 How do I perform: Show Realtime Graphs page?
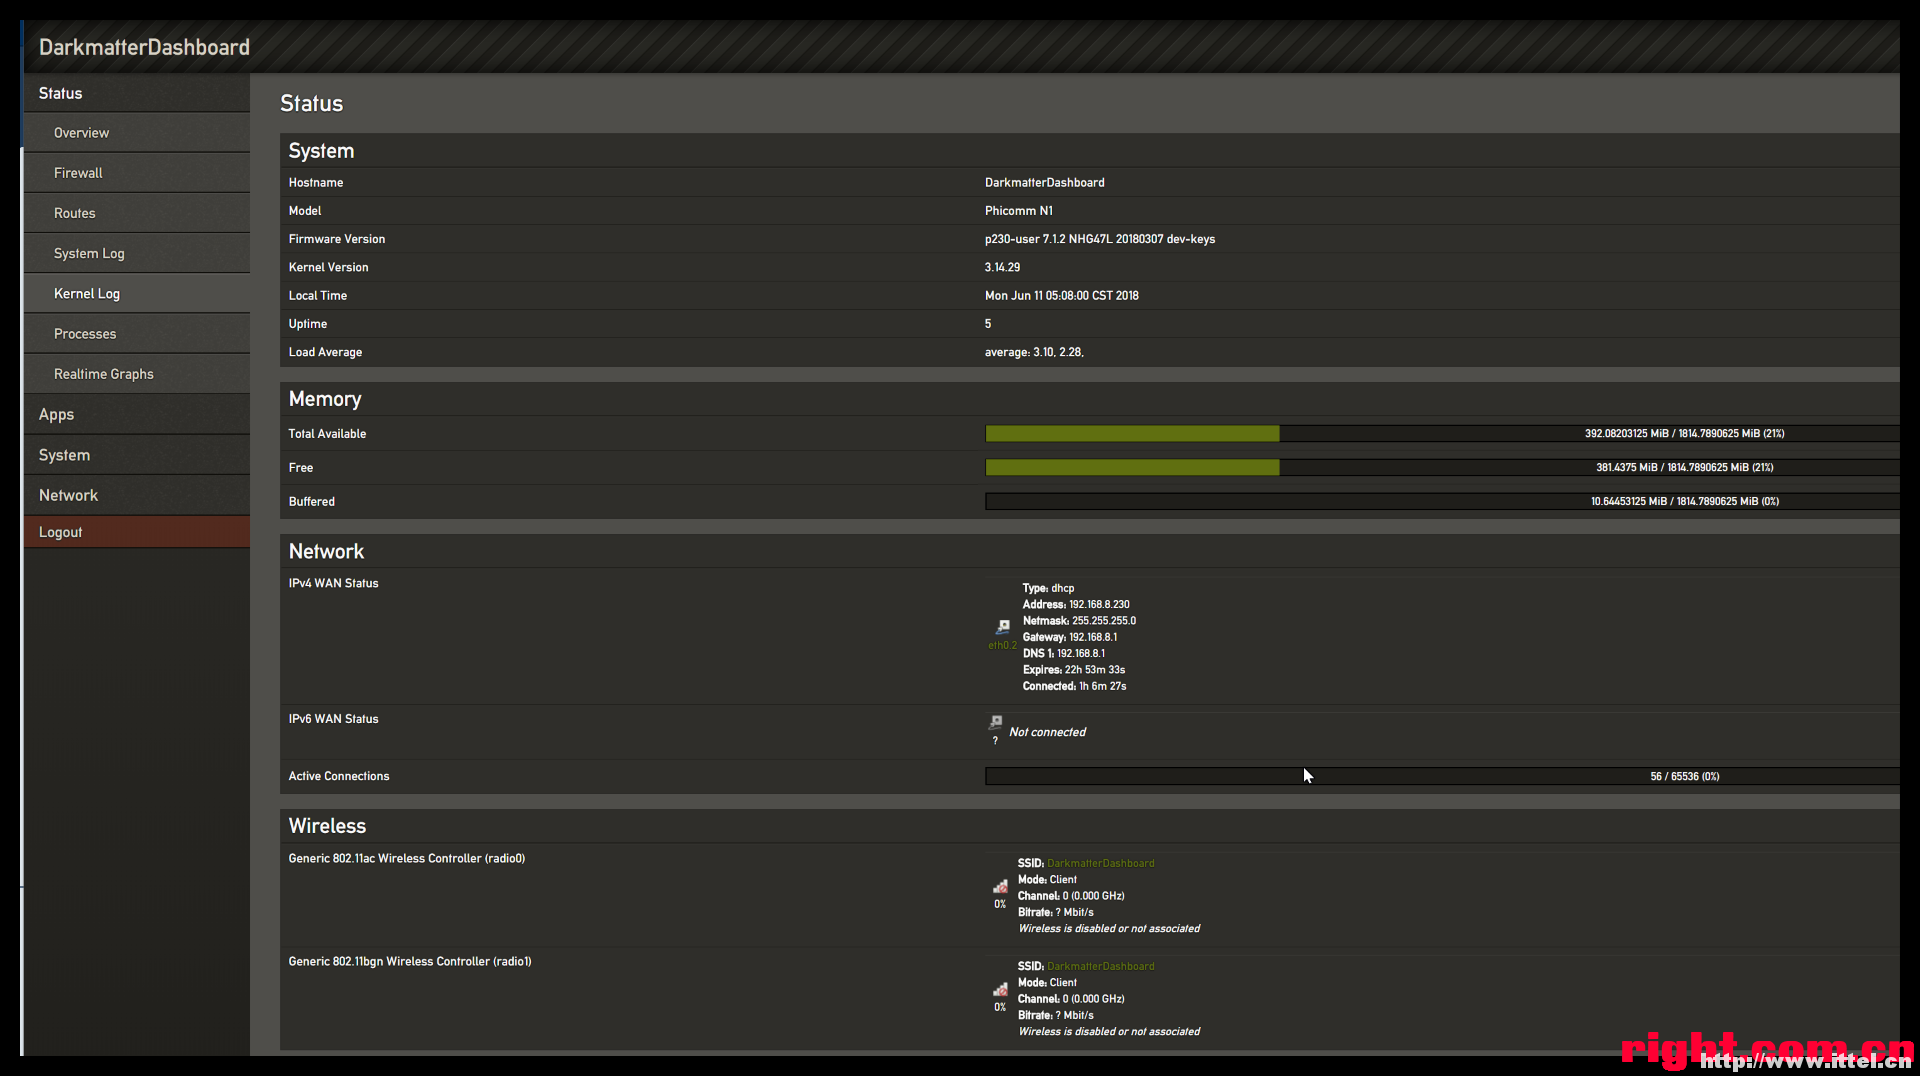tap(137, 374)
